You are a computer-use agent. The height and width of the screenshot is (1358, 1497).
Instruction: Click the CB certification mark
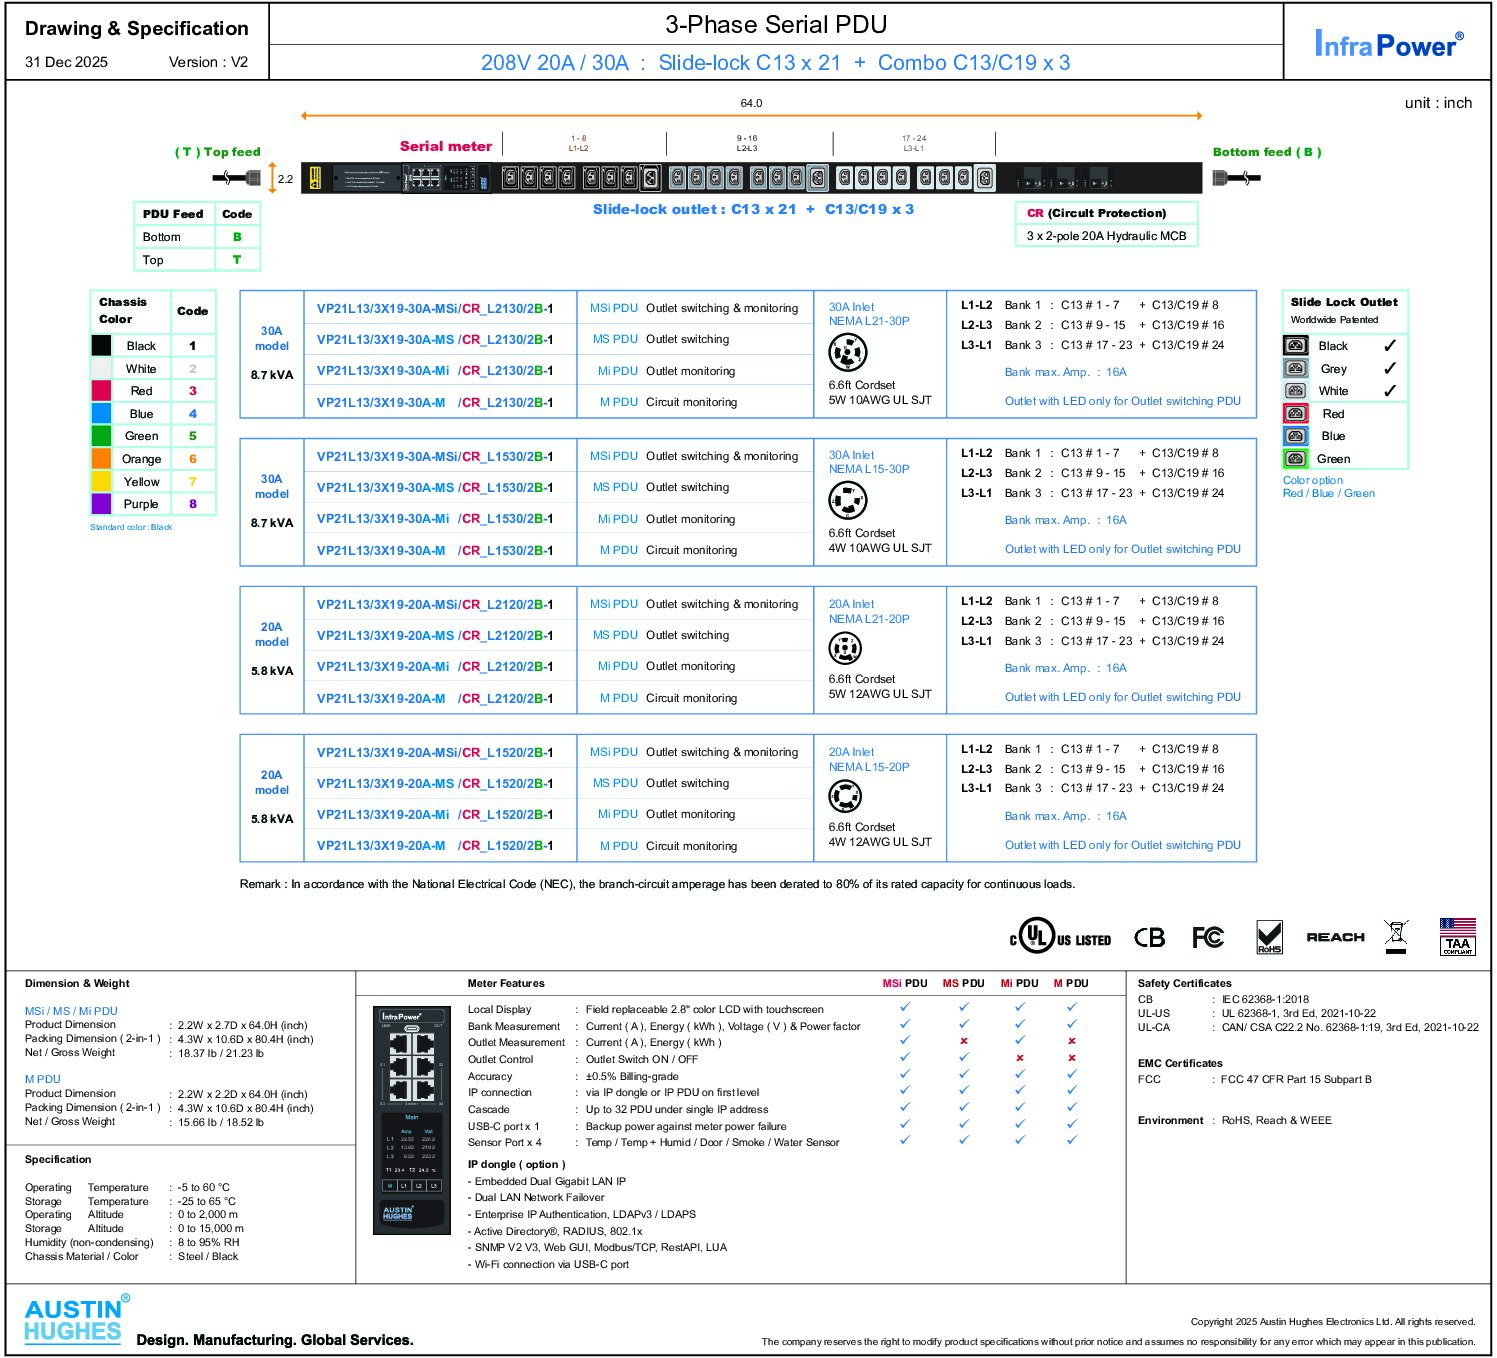(1149, 937)
